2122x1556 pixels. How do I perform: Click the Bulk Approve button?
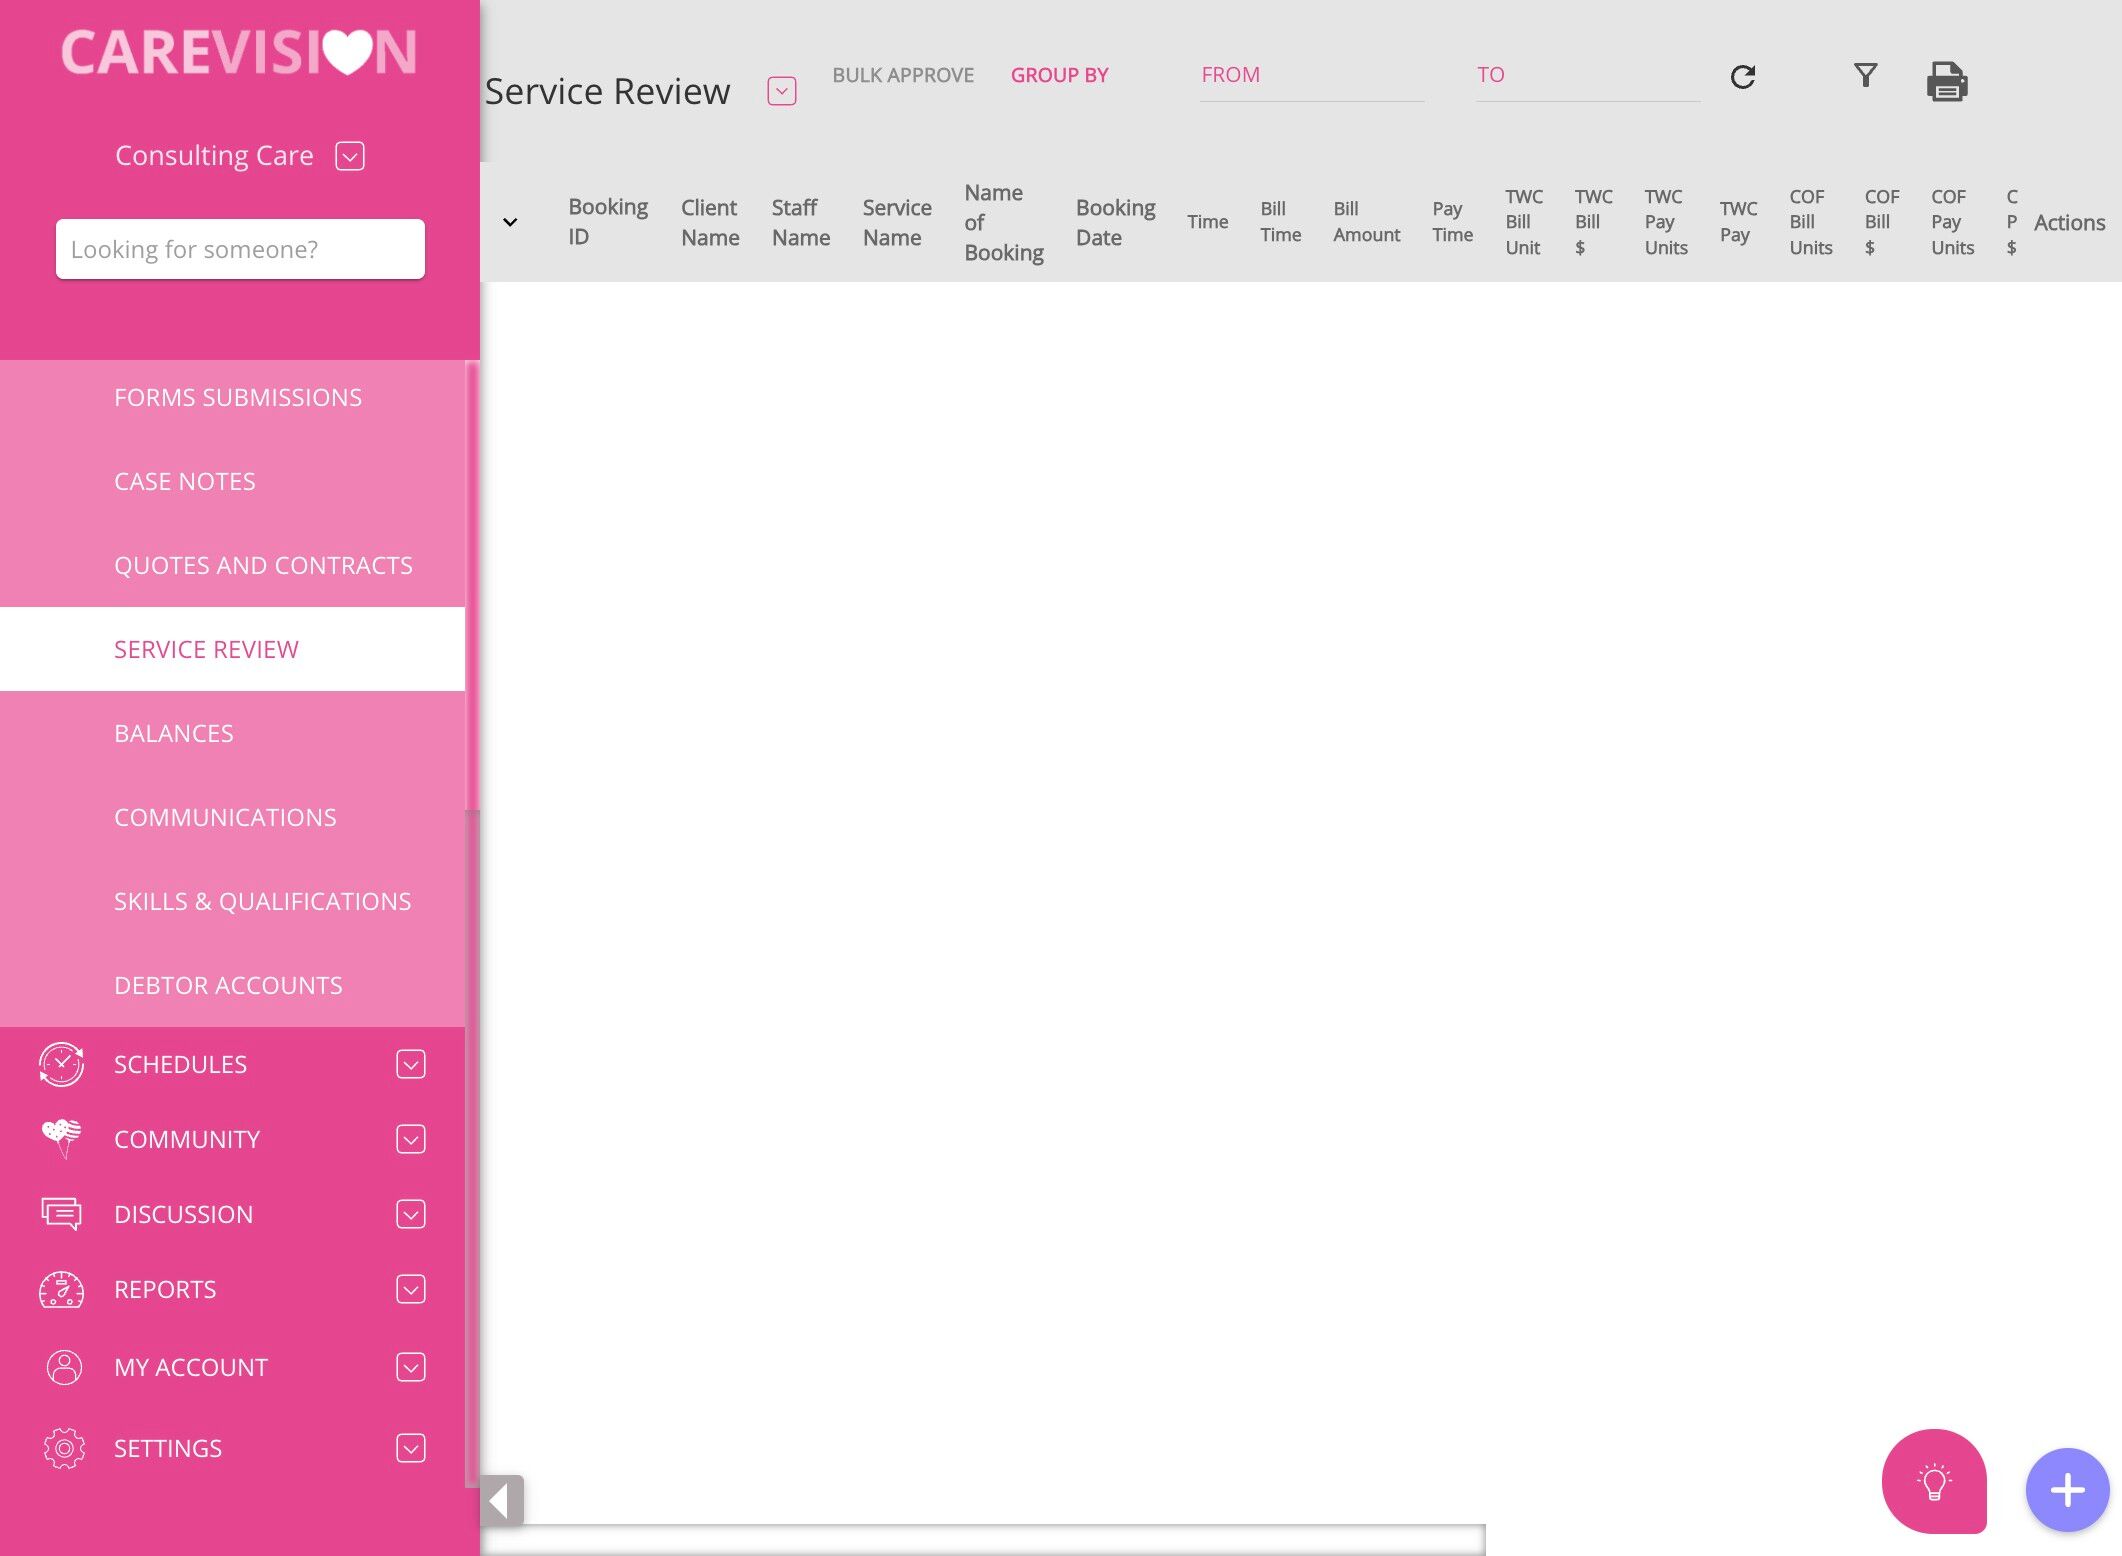(x=902, y=75)
